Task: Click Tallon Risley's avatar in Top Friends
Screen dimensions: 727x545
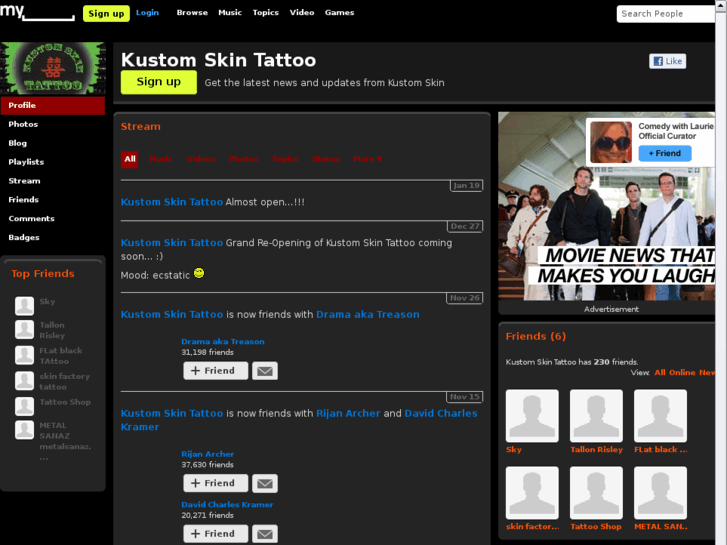Action: pyautogui.click(x=24, y=329)
